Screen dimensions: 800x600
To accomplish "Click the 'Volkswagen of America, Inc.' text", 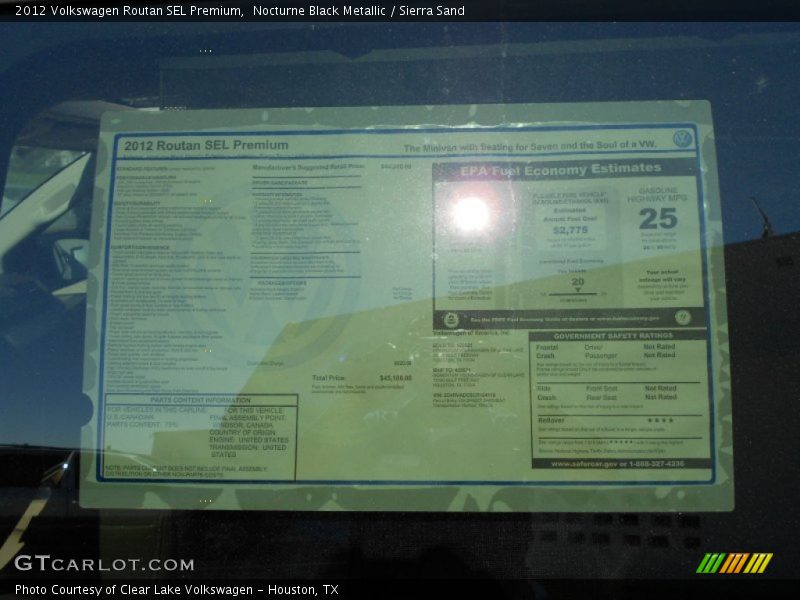I will pos(471,333).
